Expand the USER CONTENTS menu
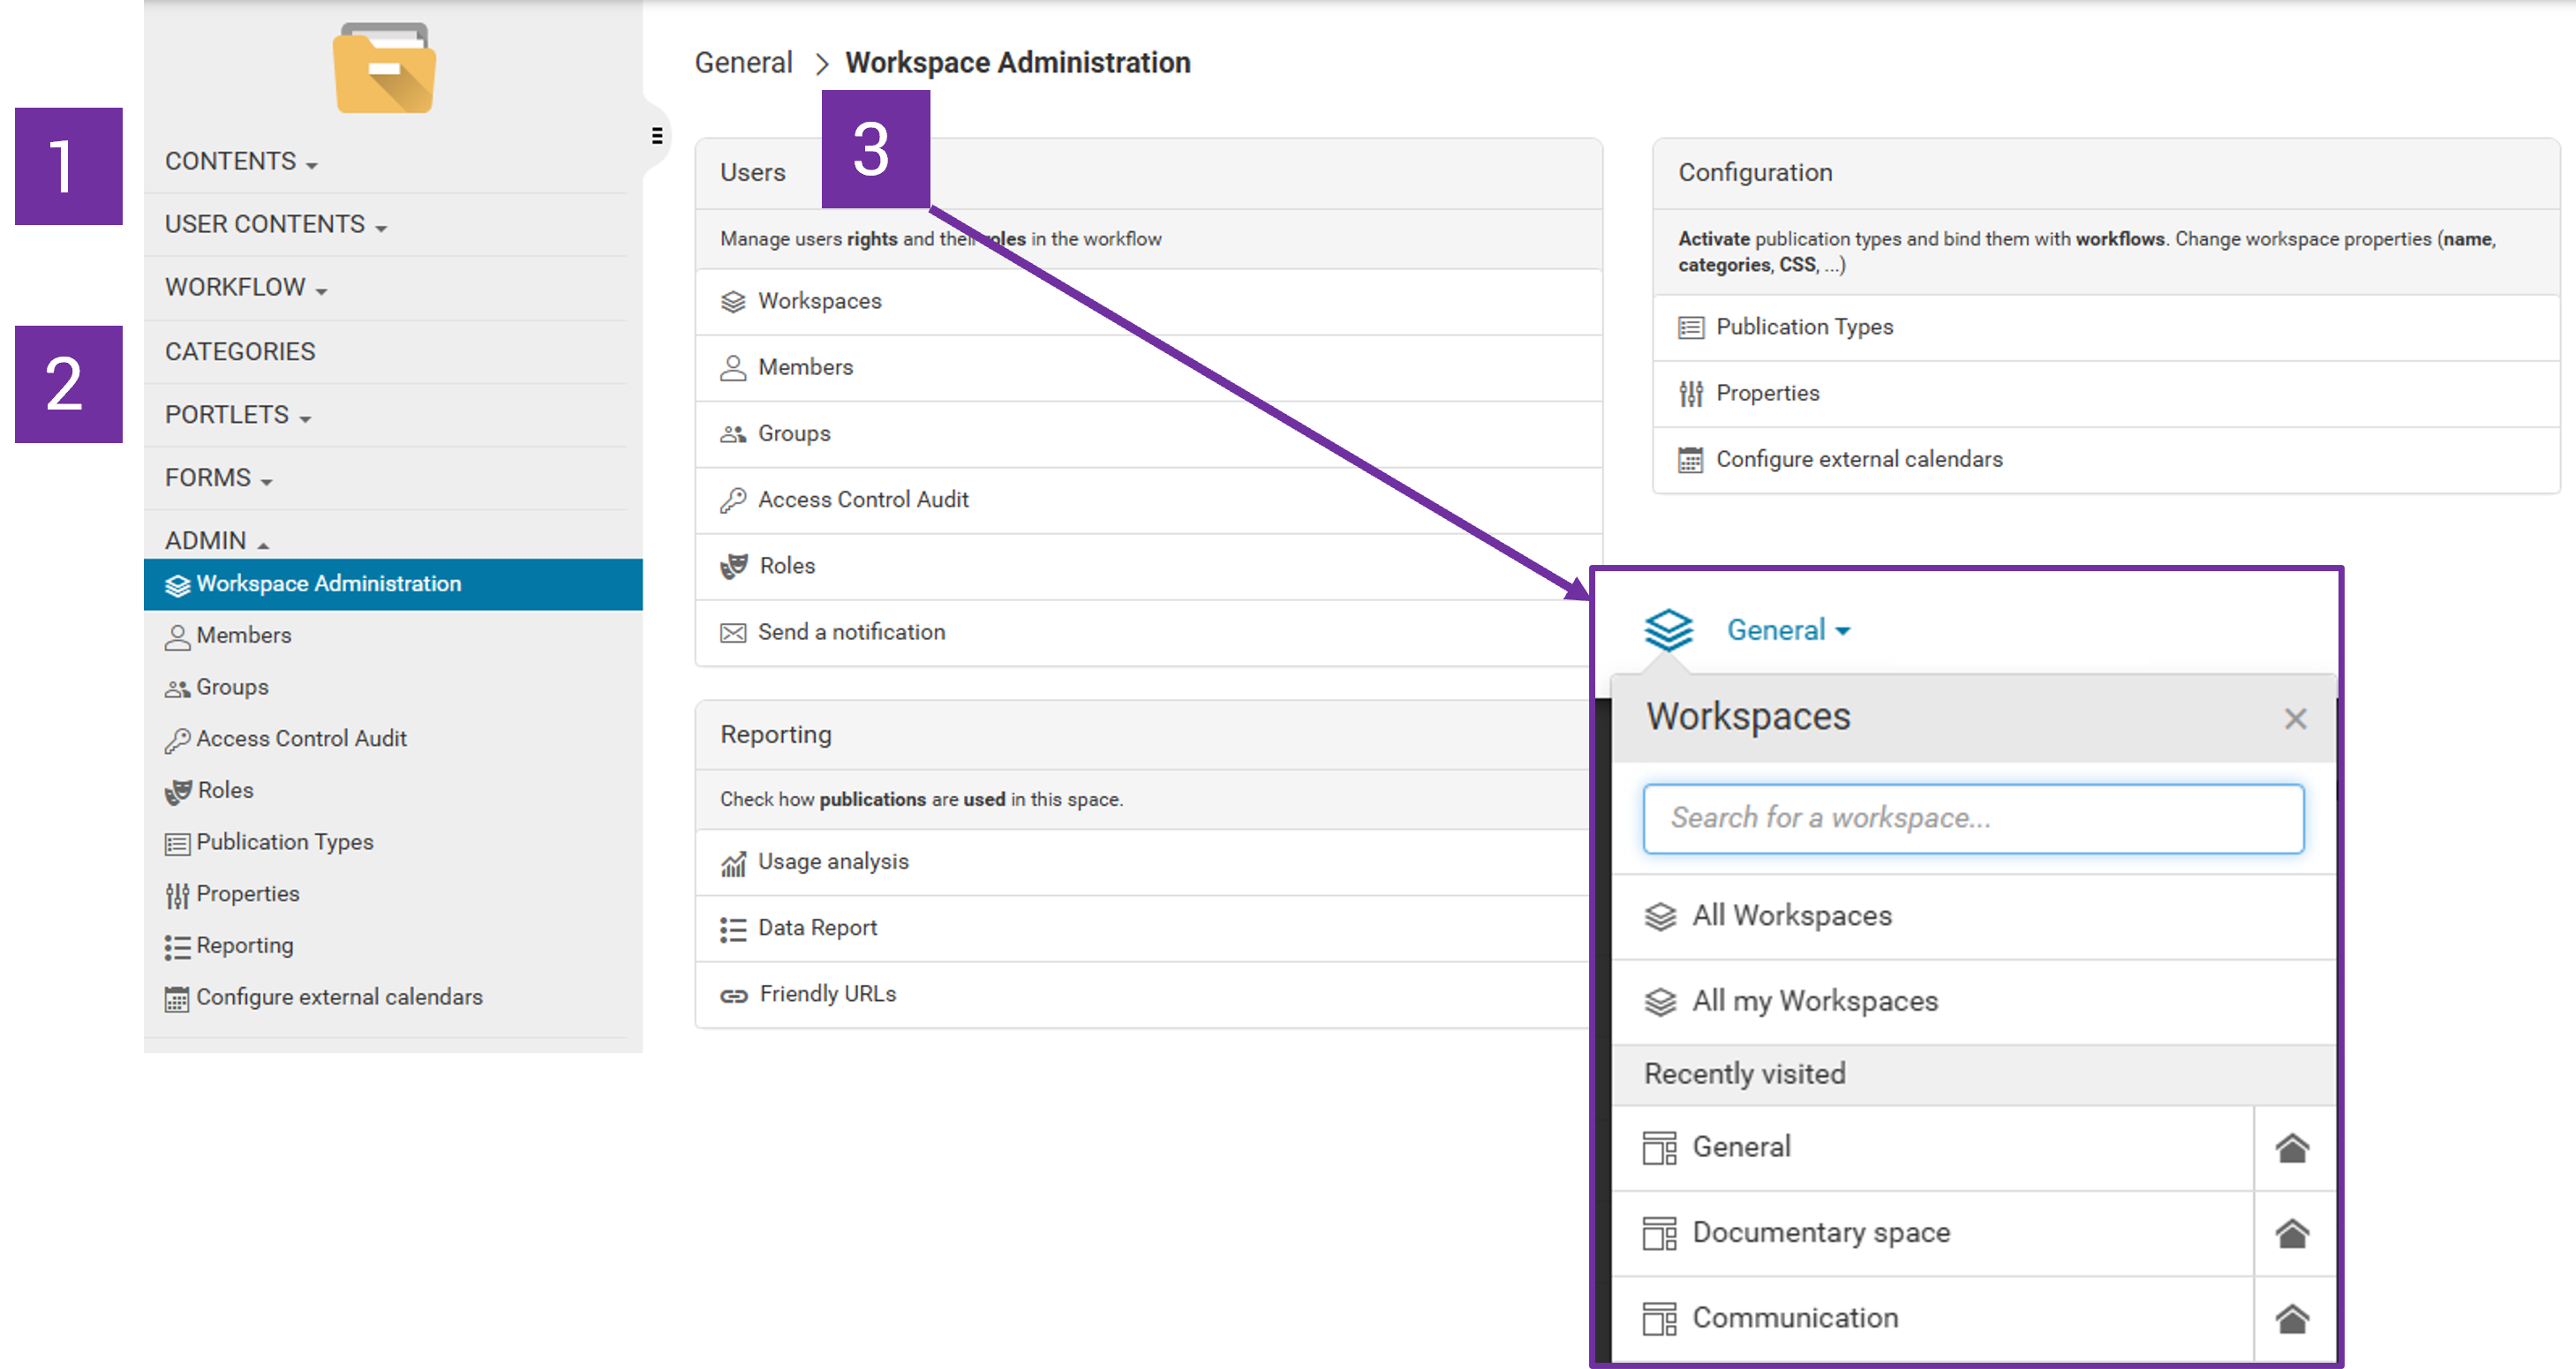2576x1369 pixels. (x=276, y=224)
